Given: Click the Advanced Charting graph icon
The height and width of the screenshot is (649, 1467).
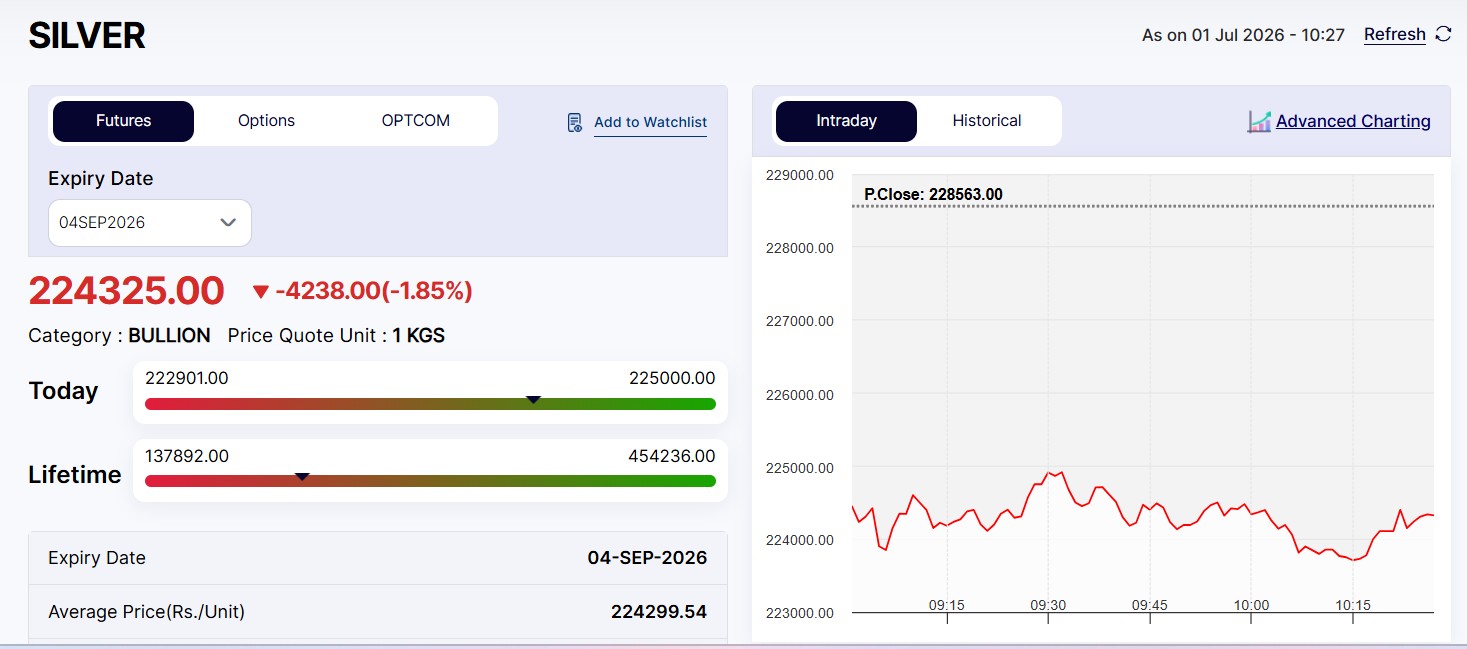Looking at the screenshot, I should (x=1259, y=121).
